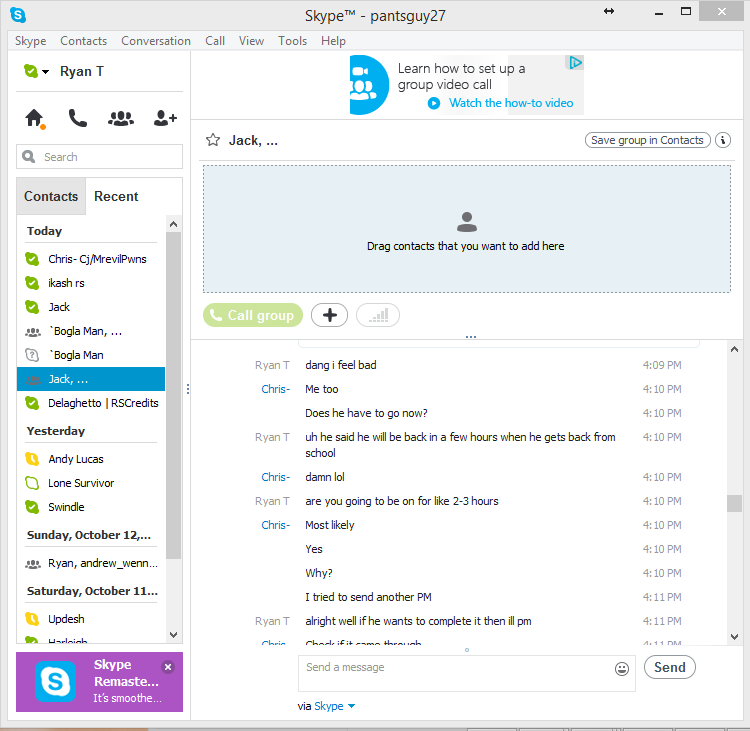Image resolution: width=750 pixels, height=731 pixels.
Task: Select the highlighted Jack, ... group conversation
Action: (91, 379)
